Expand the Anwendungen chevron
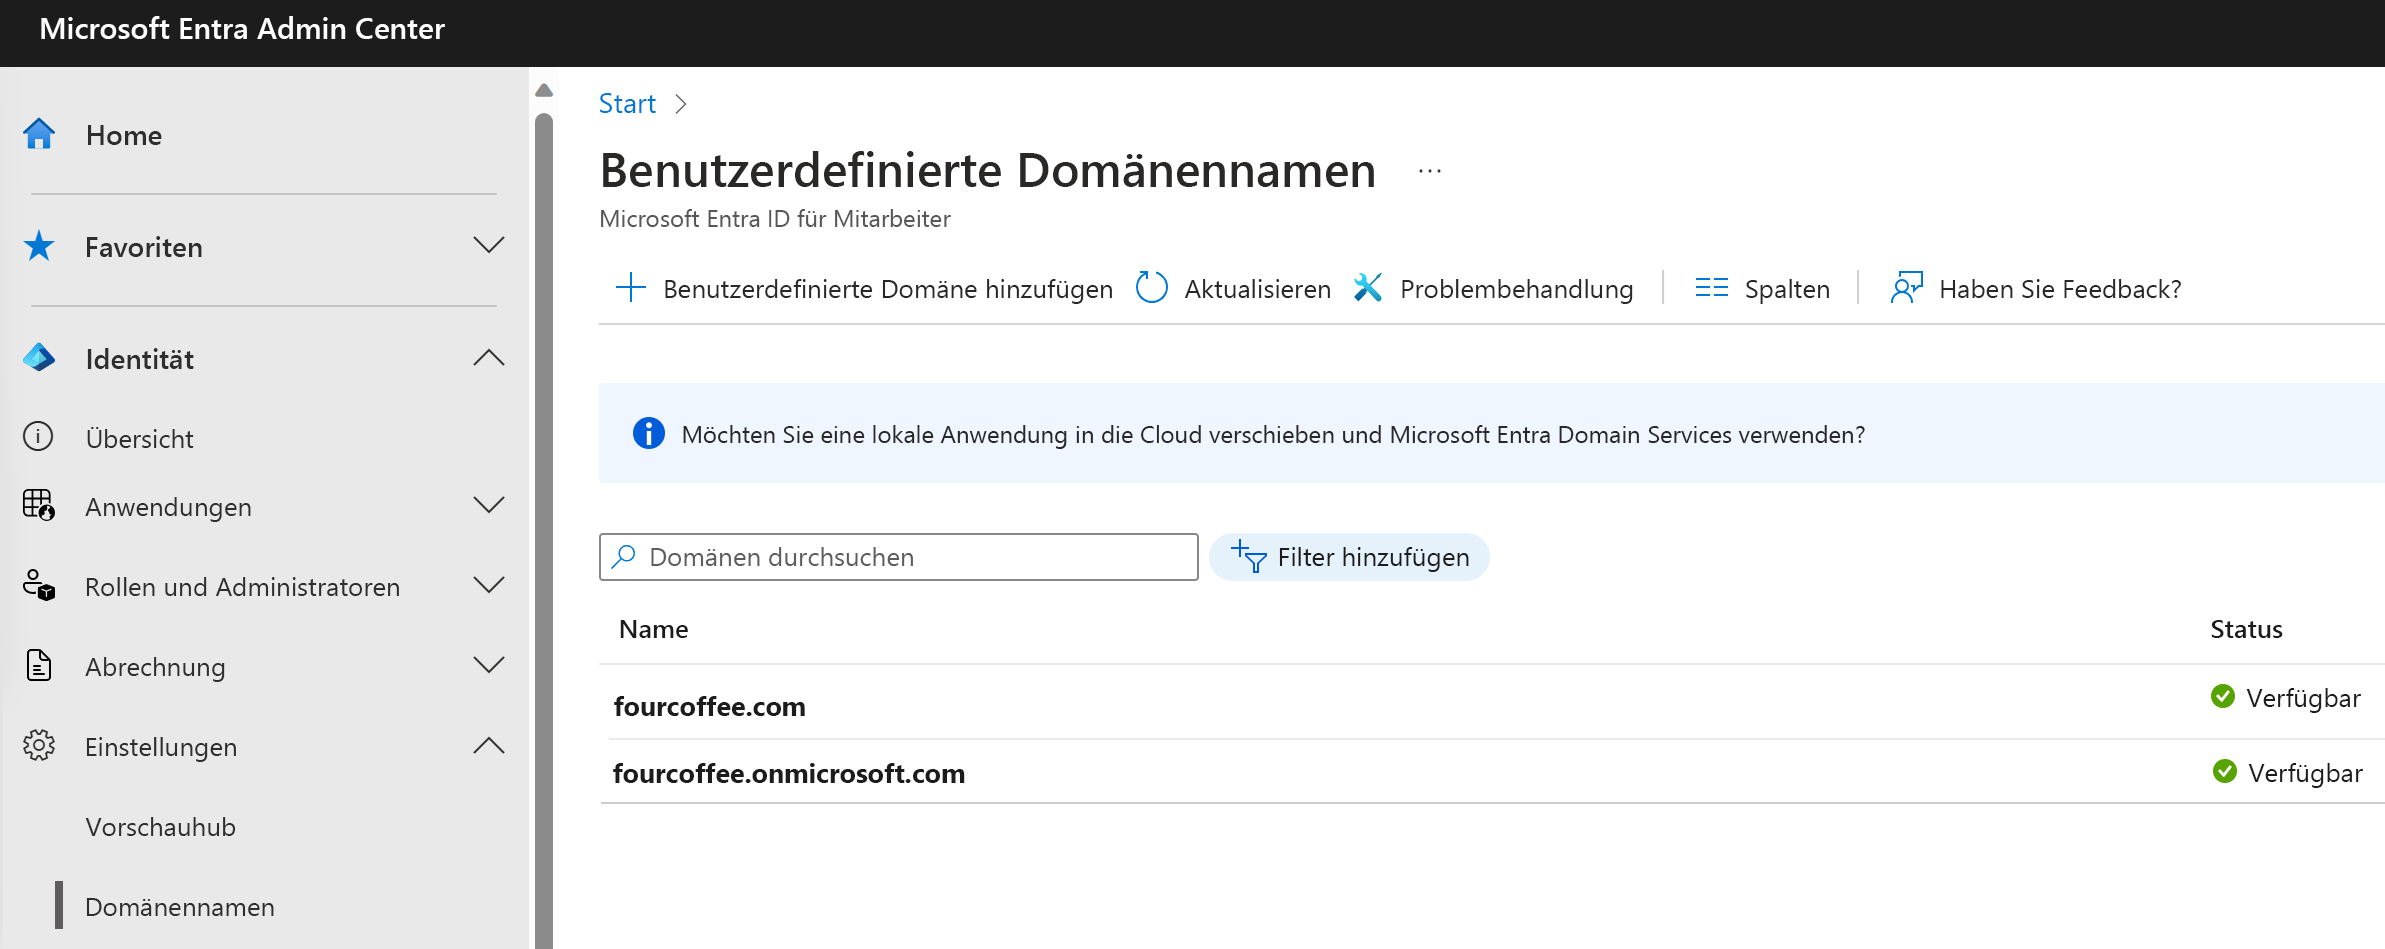Viewport: 2385px width, 949px height. click(x=489, y=505)
